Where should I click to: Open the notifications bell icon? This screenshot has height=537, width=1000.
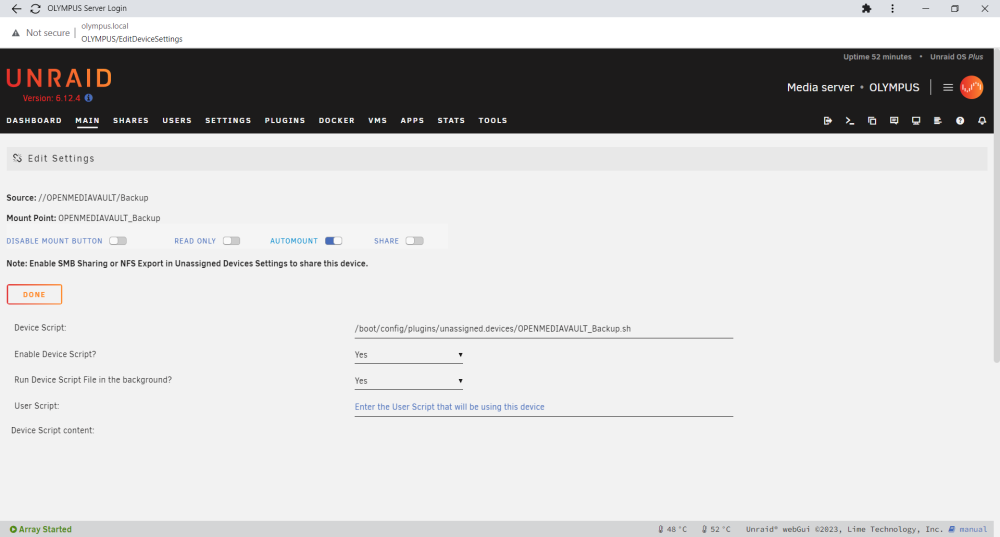(982, 121)
